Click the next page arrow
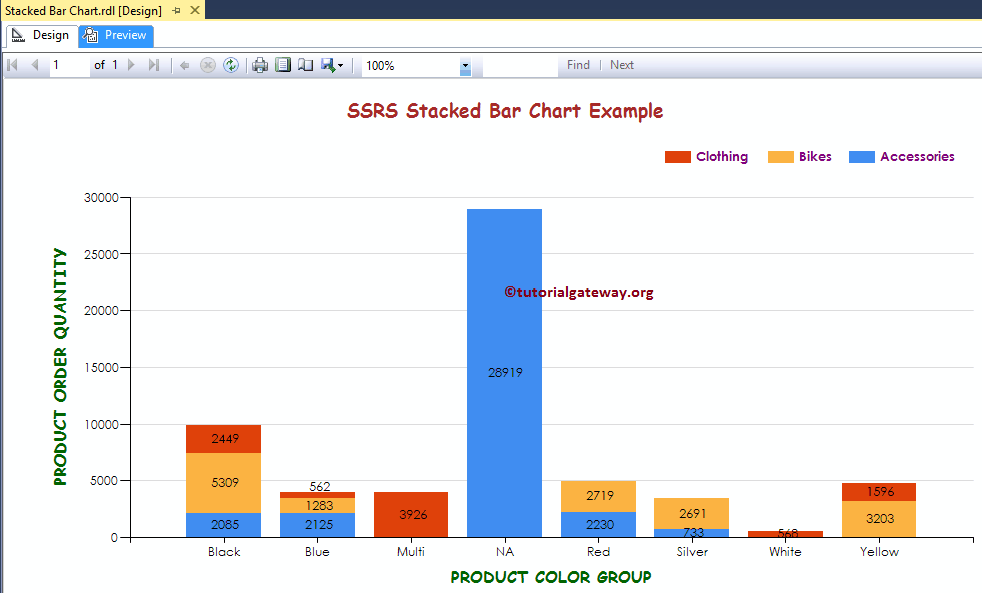 tap(129, 64)
